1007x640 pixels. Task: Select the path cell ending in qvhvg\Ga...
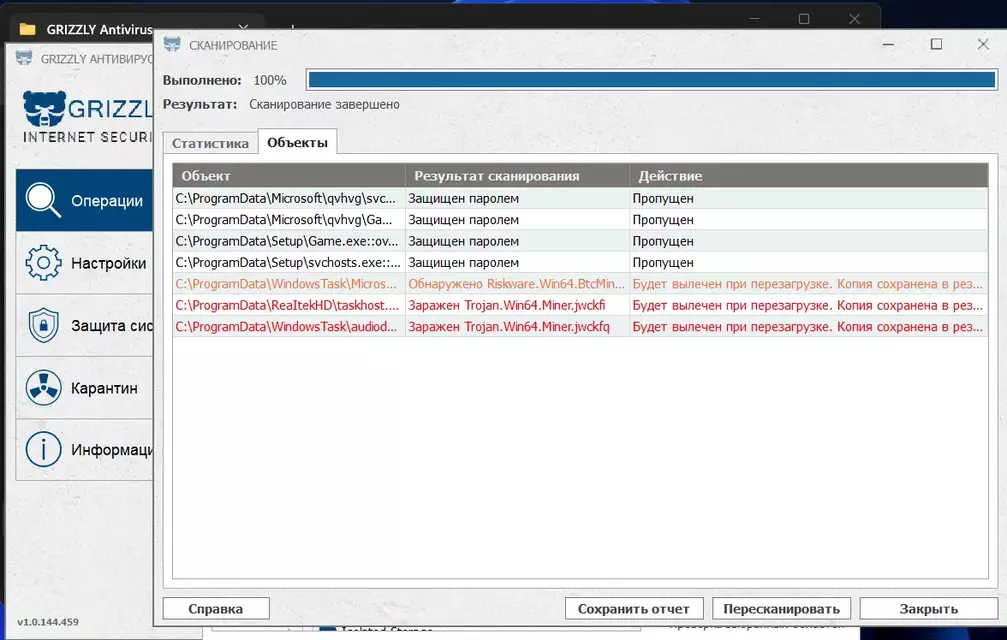click(289, 220)
